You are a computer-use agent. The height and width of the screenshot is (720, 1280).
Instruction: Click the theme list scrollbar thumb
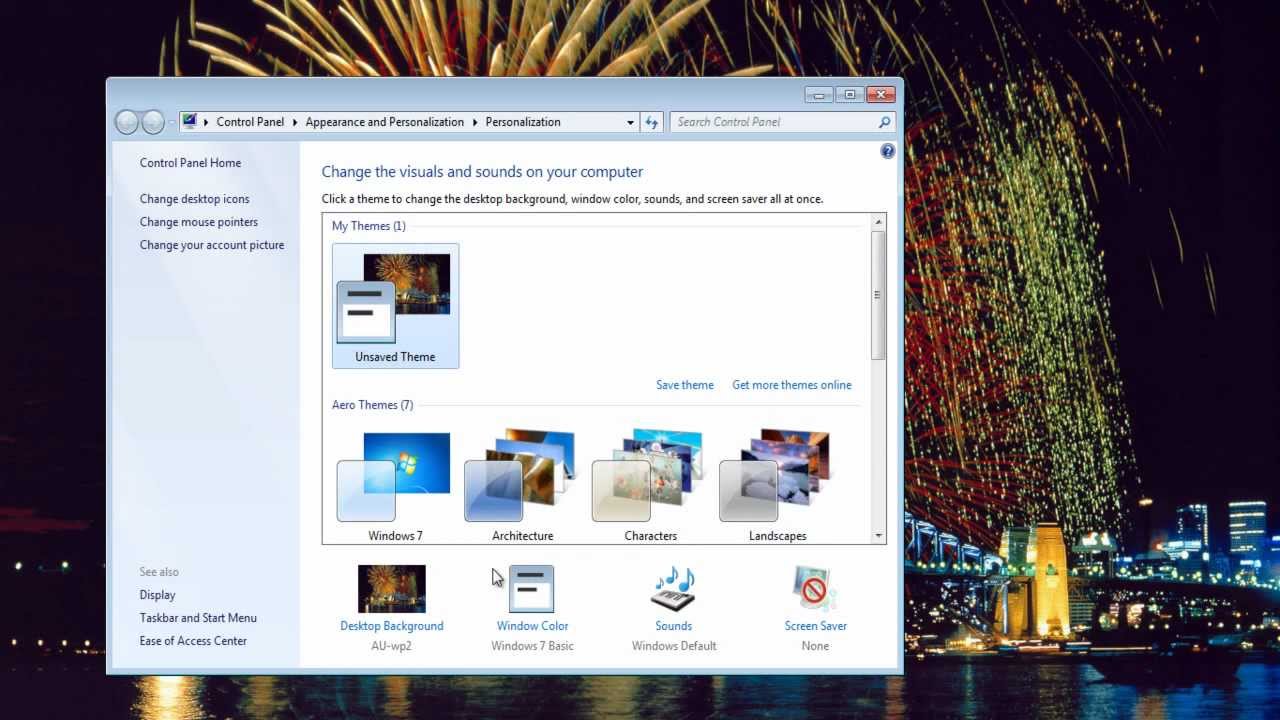pyautogui.click(x=879, y=295)
